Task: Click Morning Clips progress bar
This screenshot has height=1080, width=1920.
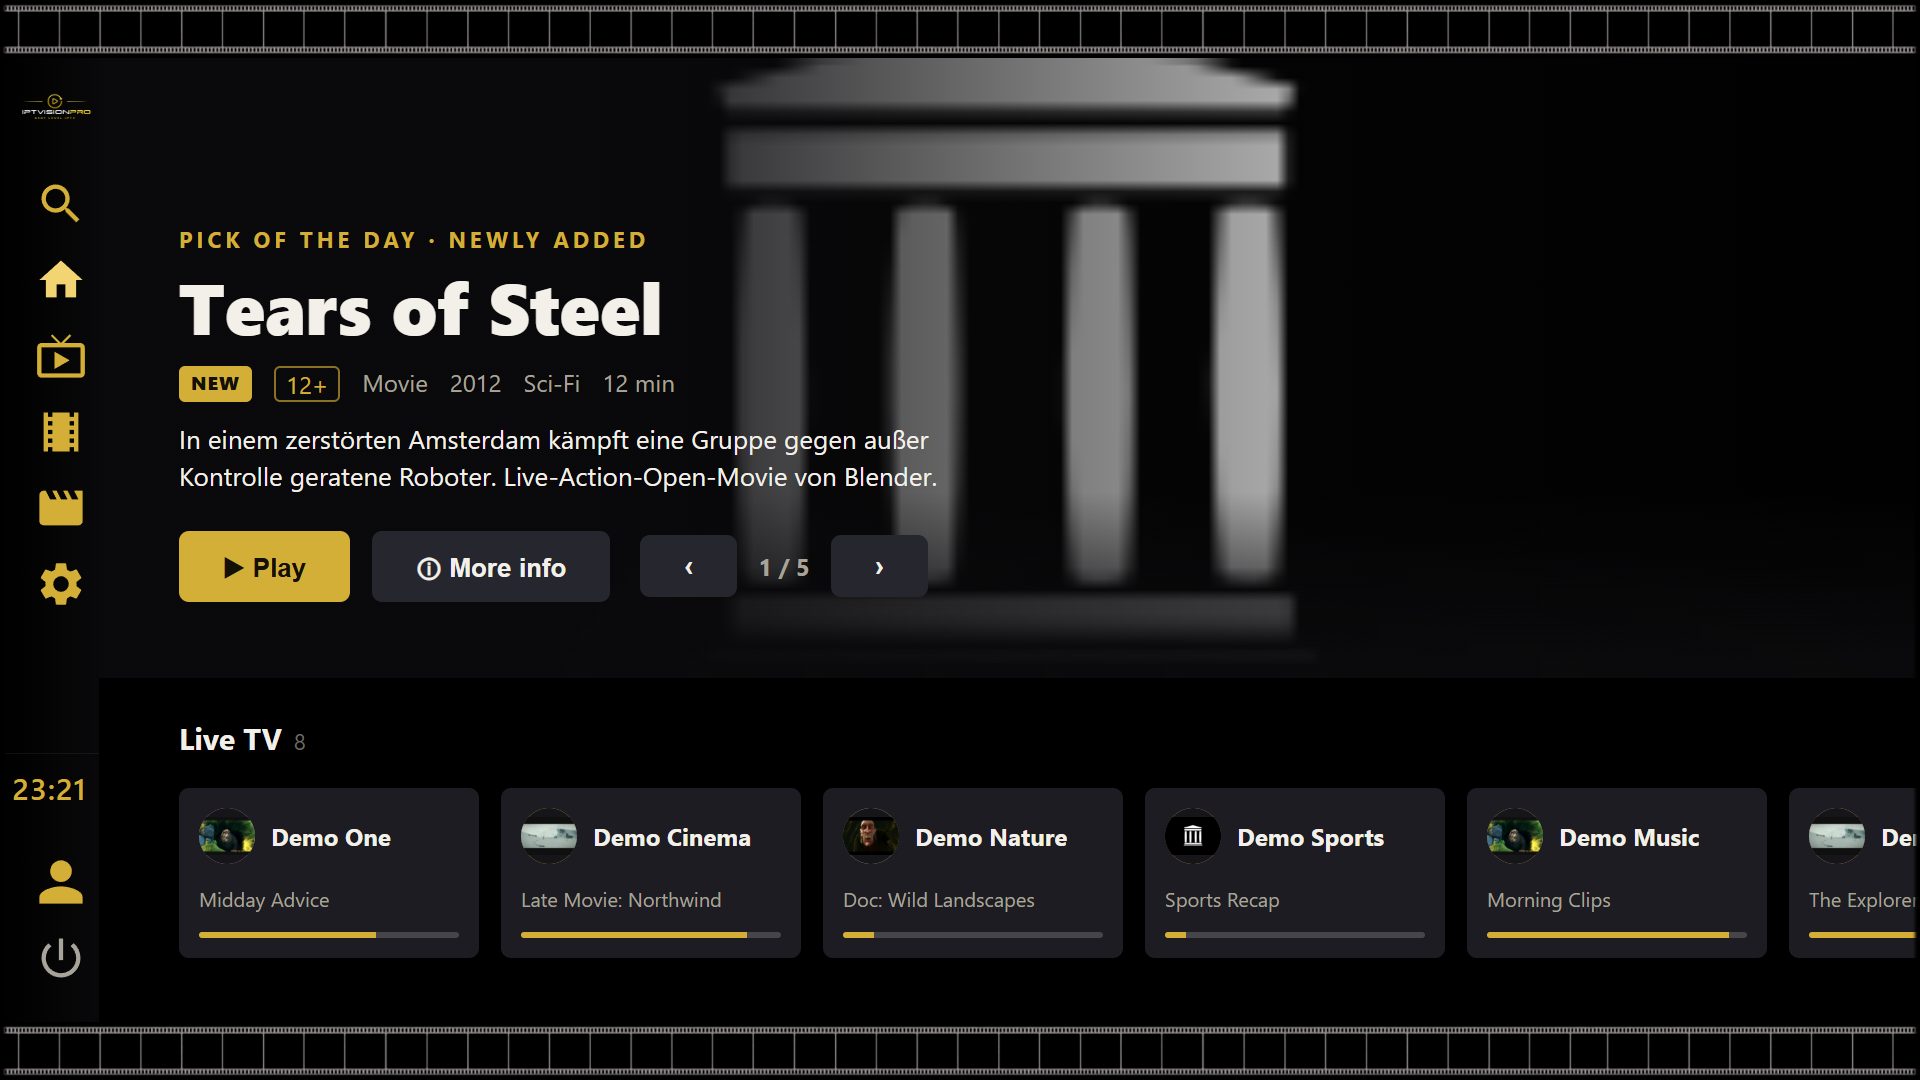Action: pyautogui.click(x=1617, y=935)
